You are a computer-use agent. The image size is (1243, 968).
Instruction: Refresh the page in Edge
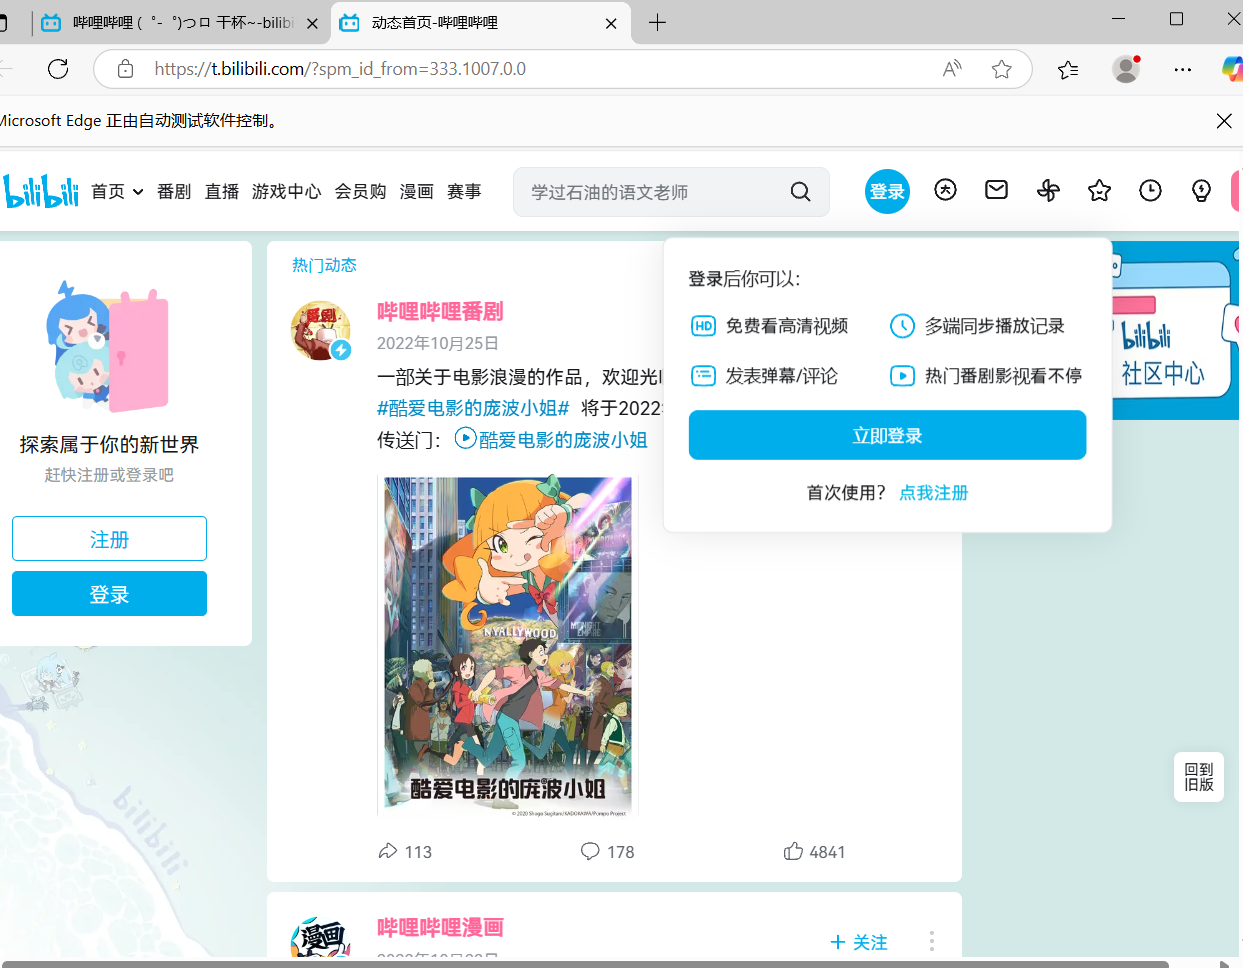click(x=58, y=69)
